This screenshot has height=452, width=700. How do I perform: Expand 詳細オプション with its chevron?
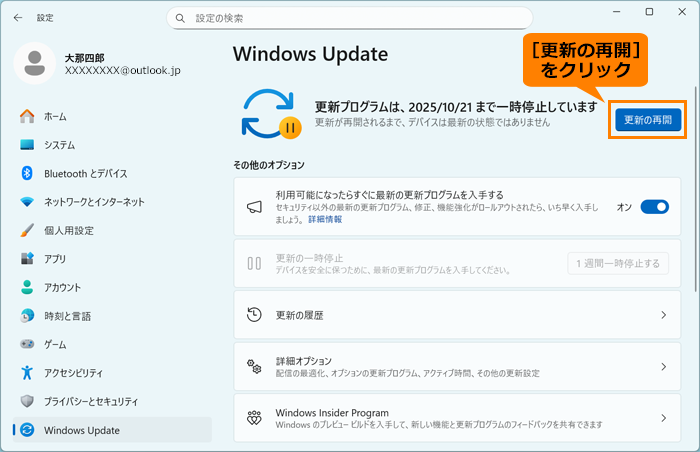pyautogui.click(x=664, y=367)
